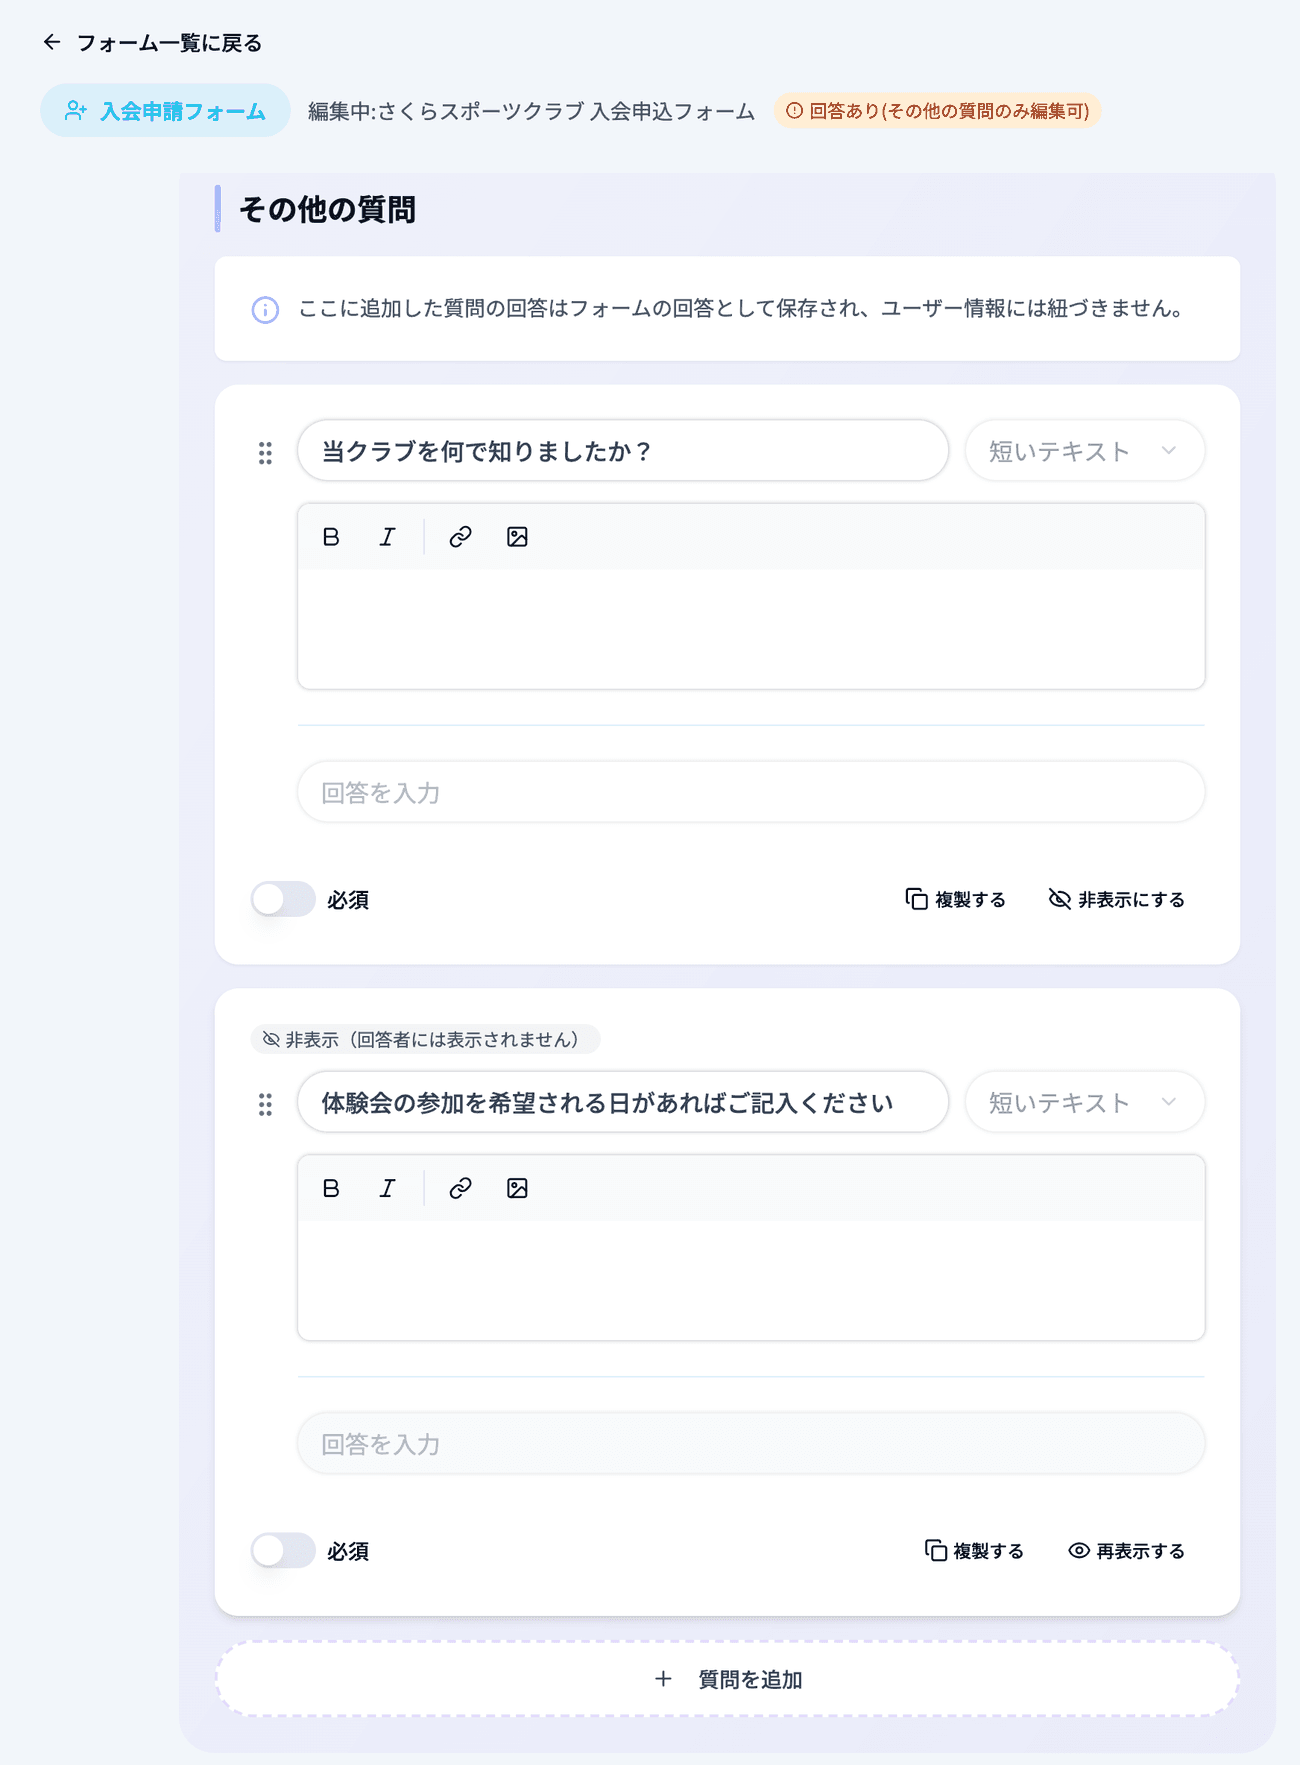
Task: Add a new question with 質問を追加
Action: pos(727,1679)
